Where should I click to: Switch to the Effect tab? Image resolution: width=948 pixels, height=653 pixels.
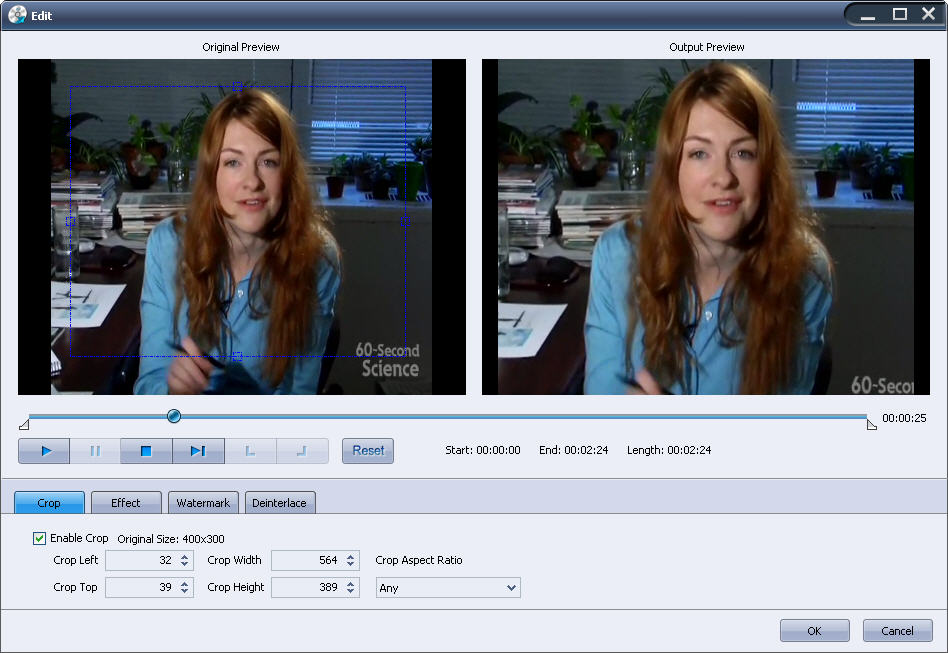(126, 503)
